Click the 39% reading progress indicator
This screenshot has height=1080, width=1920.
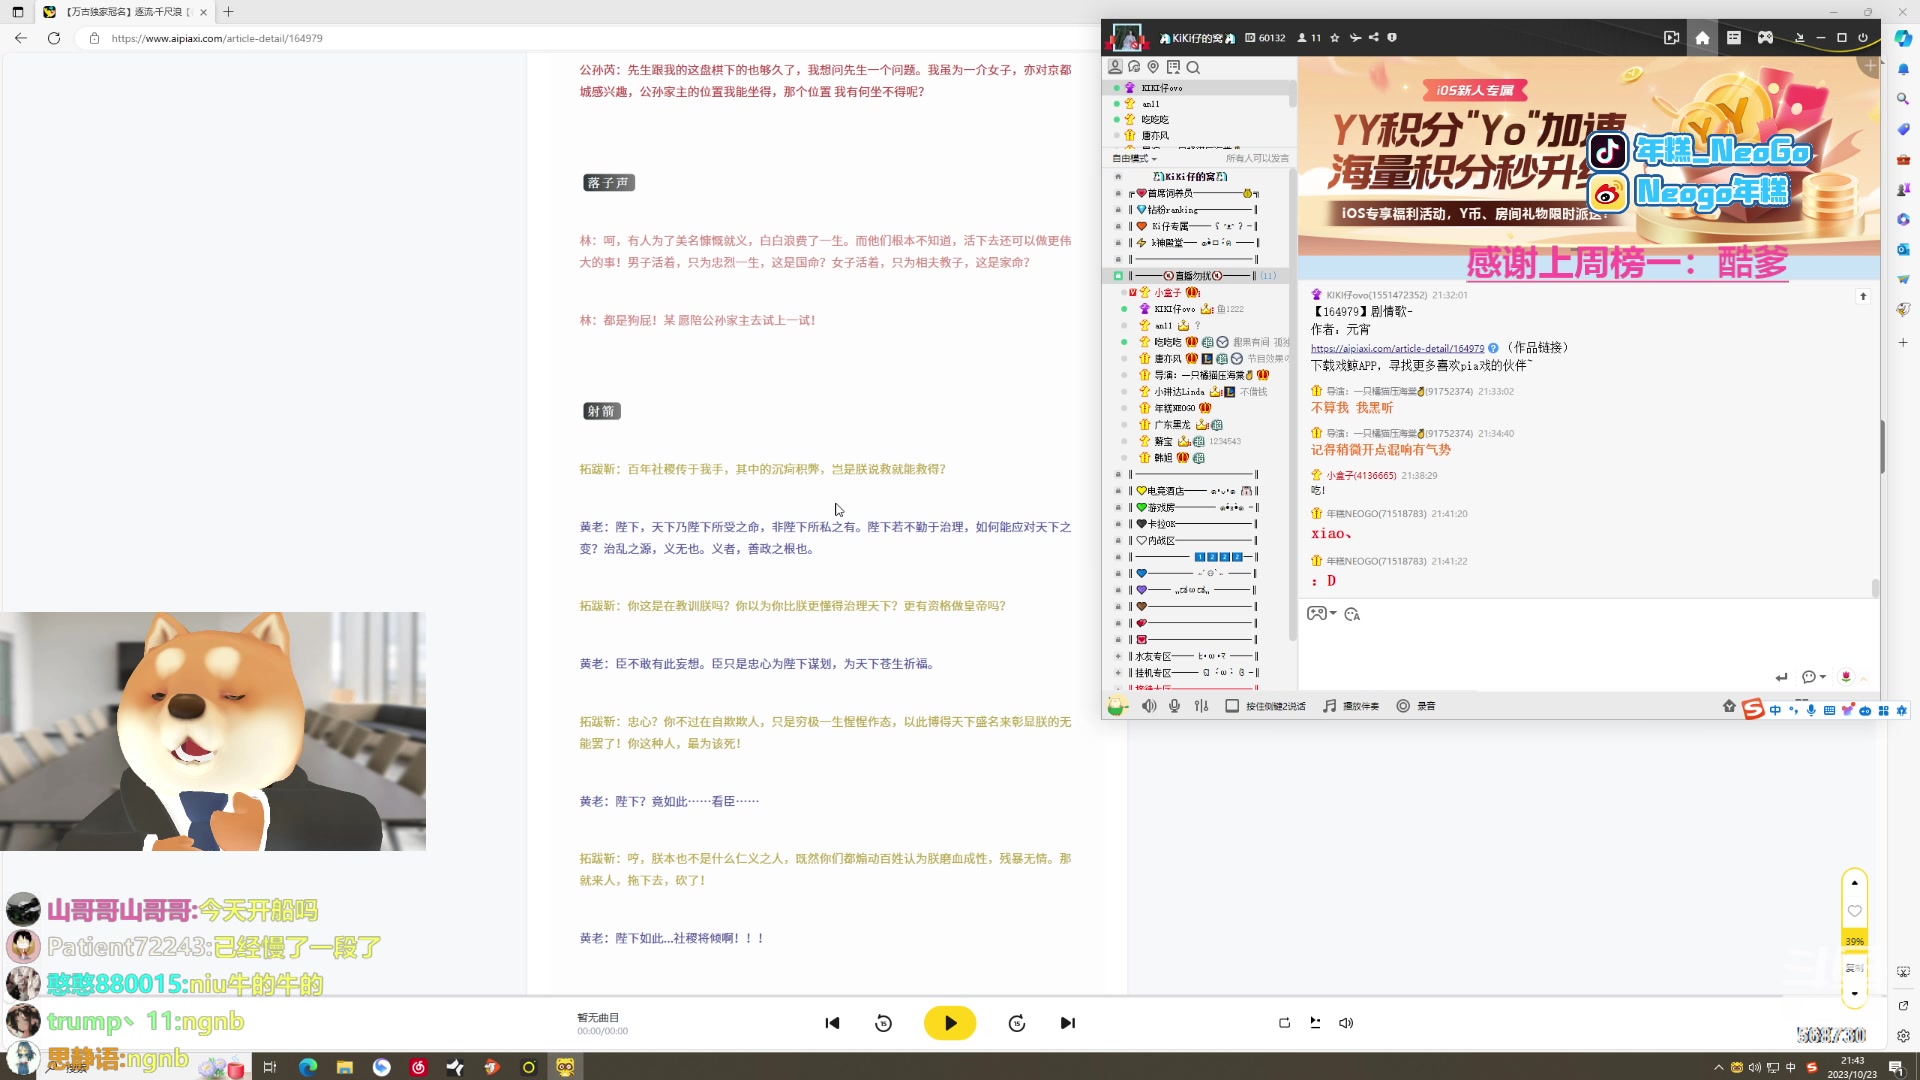click(1855, 941)
